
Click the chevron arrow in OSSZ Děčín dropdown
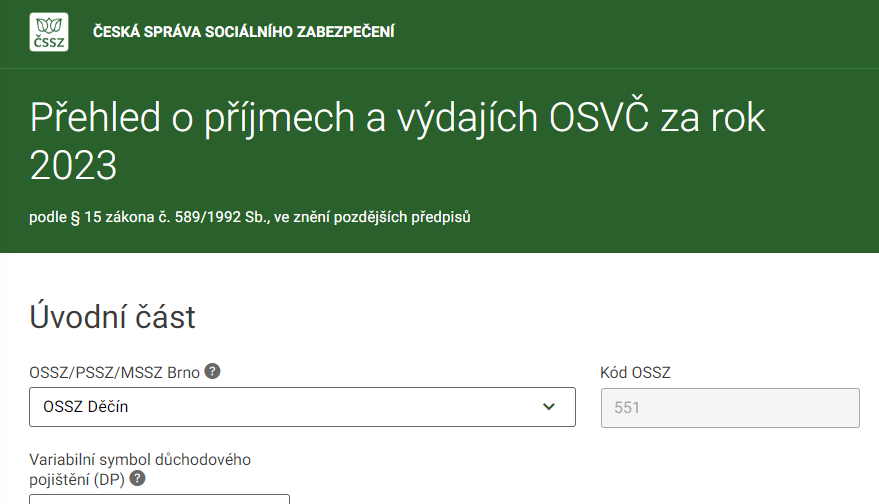pyautogui.click(x=549, y=406)
